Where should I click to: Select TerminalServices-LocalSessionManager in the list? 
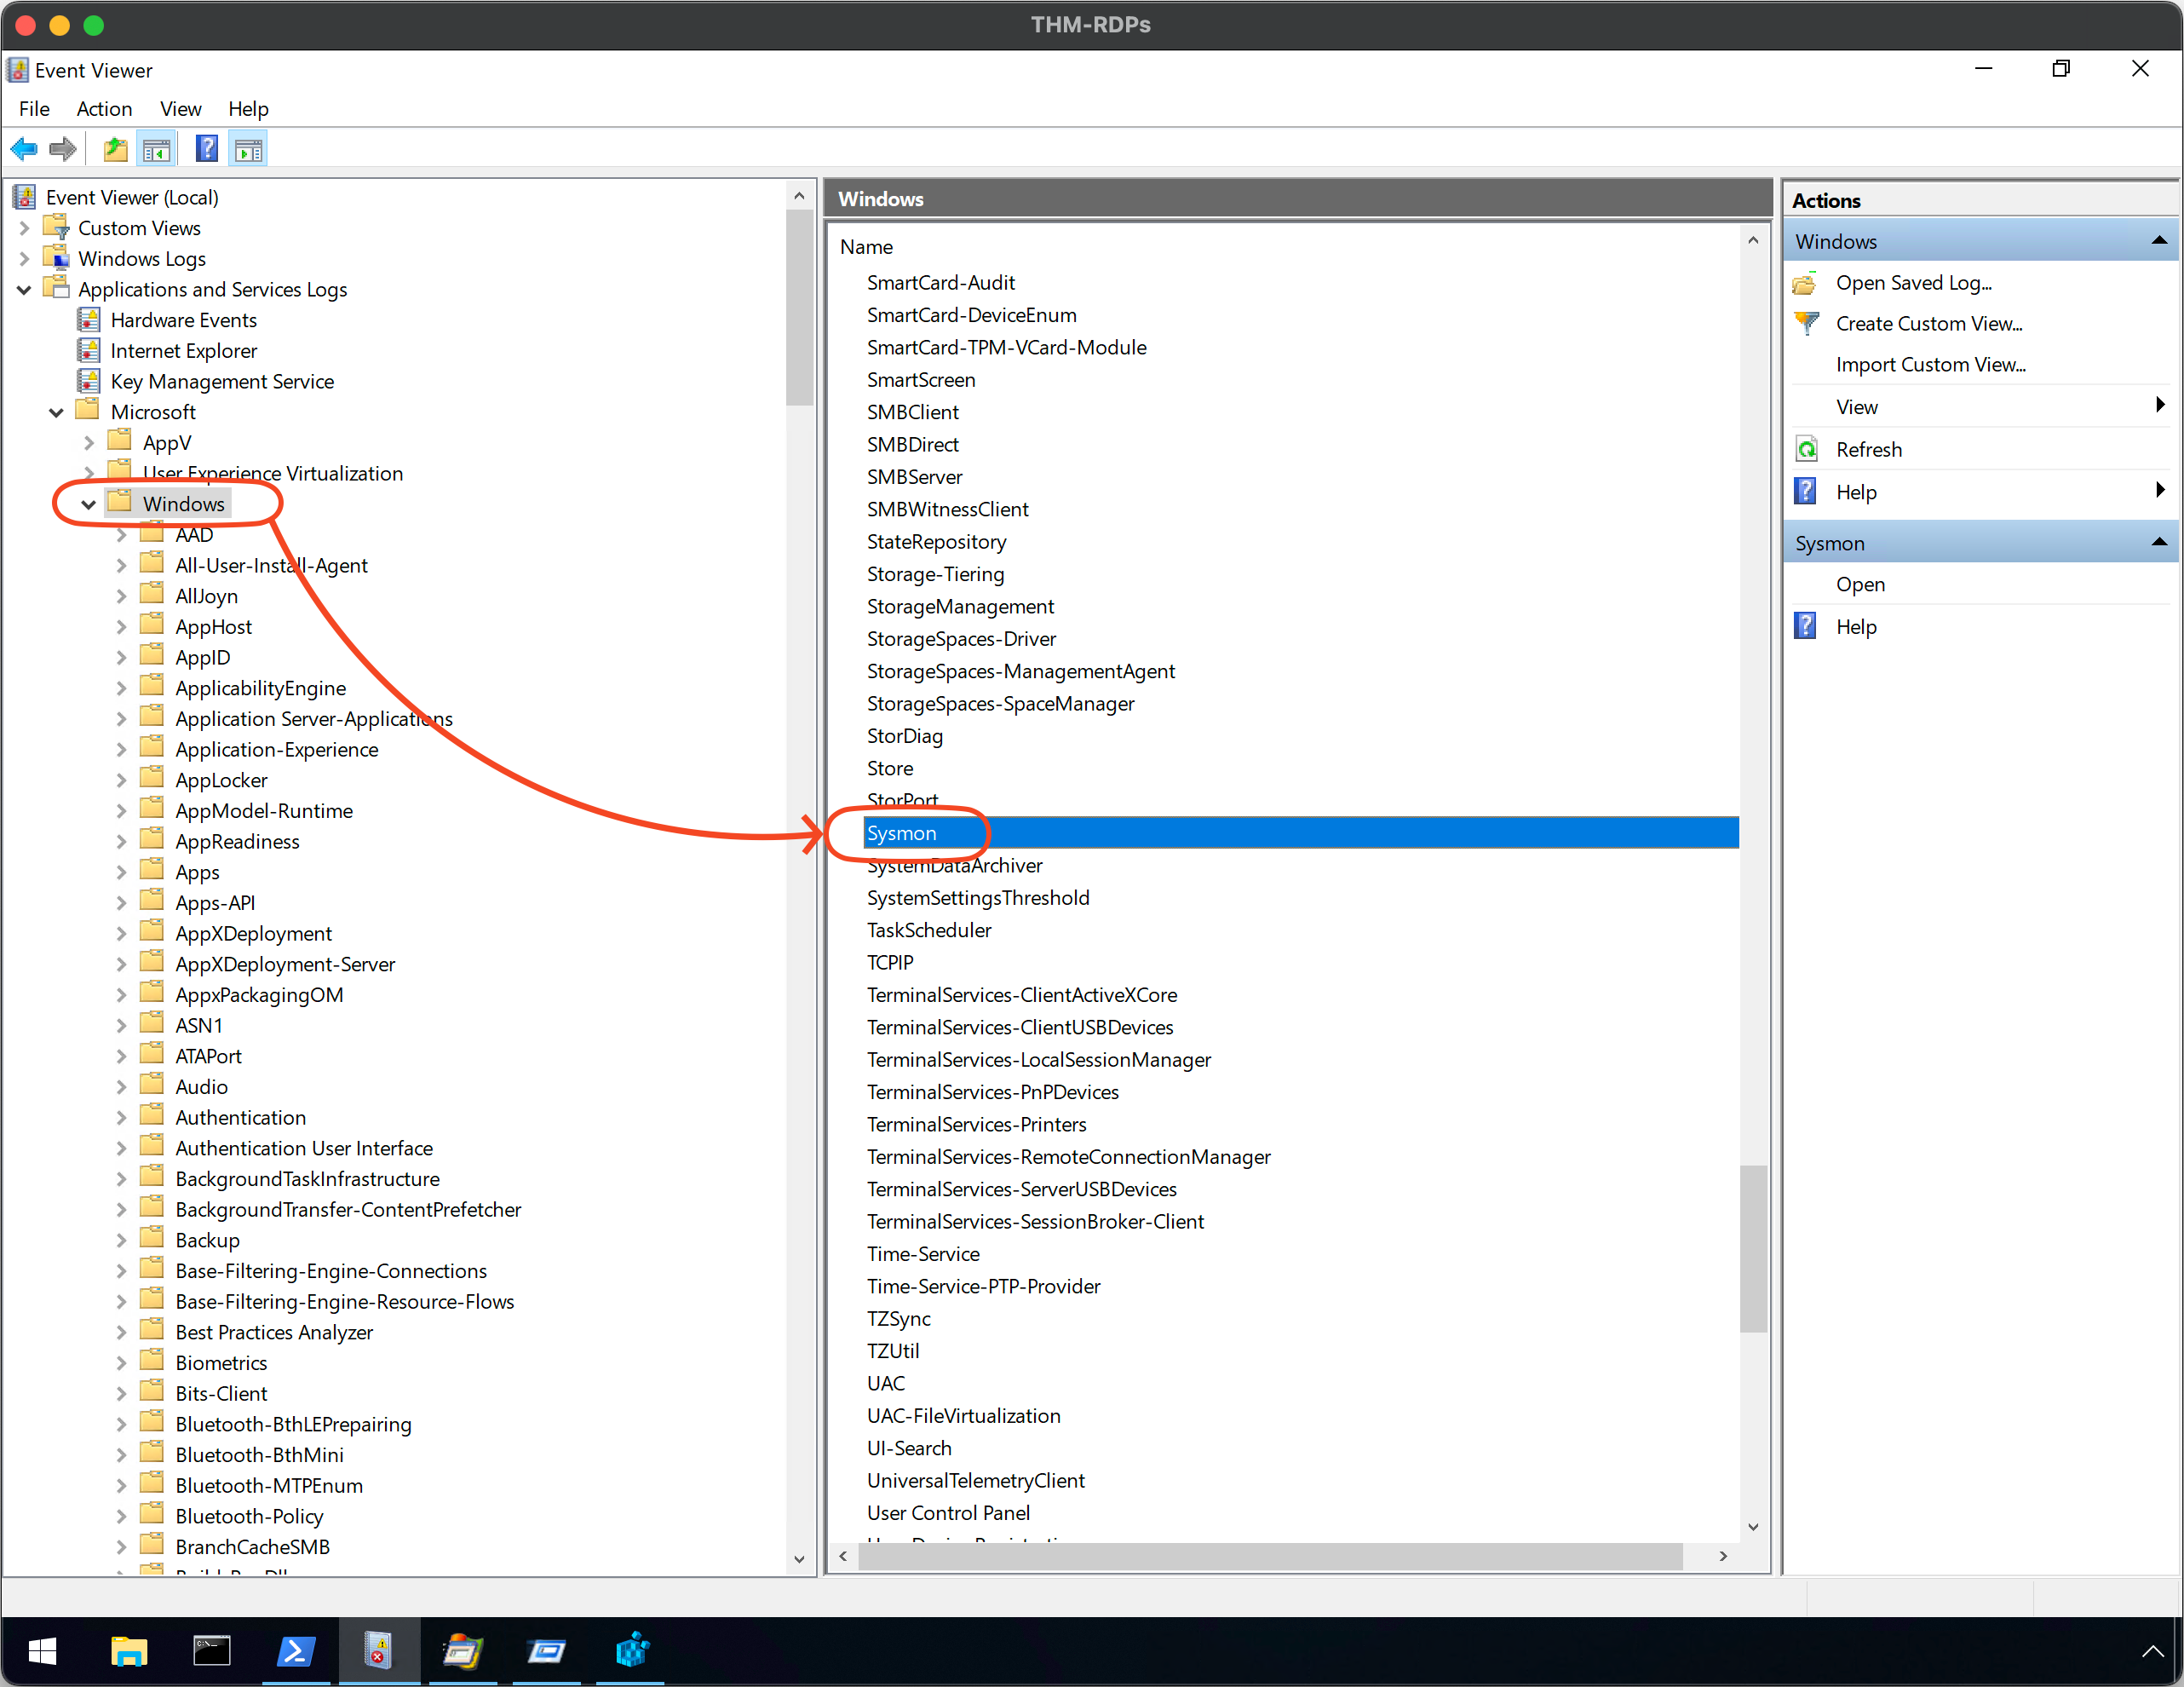1039,1060
